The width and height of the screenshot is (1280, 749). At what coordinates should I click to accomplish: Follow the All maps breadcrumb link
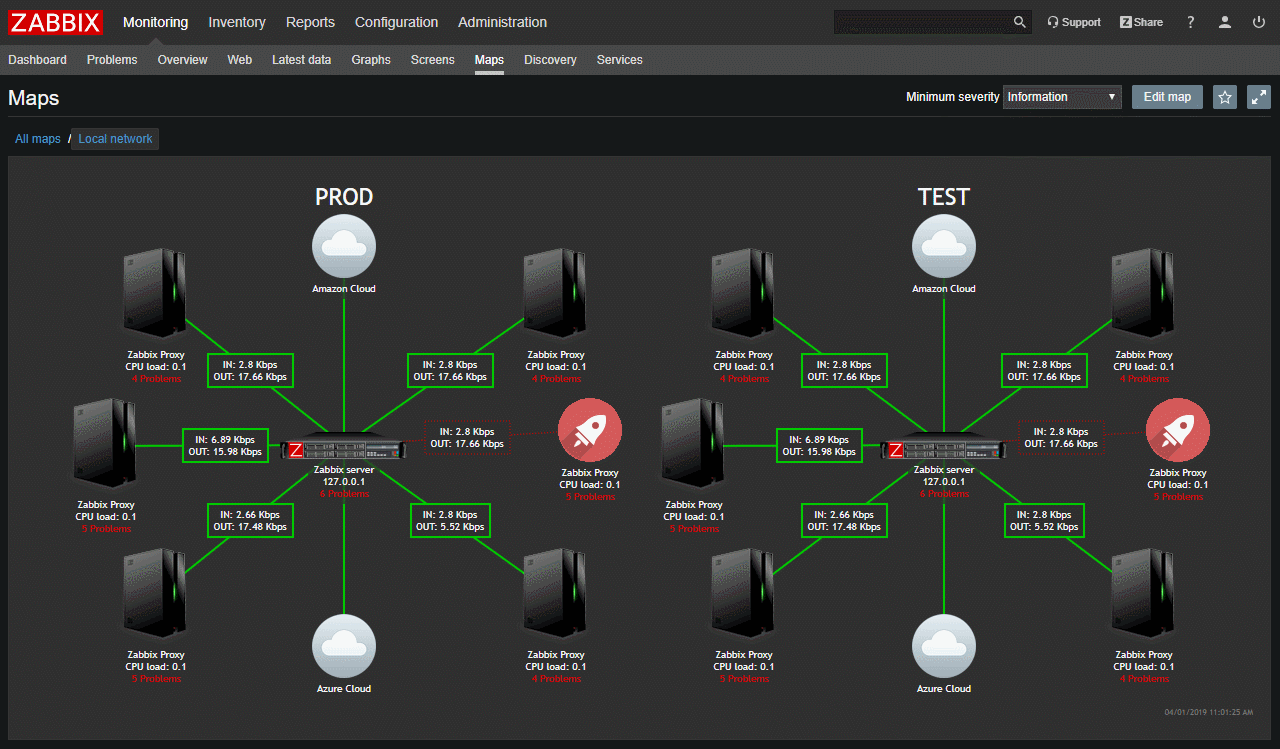pos(38,139)
